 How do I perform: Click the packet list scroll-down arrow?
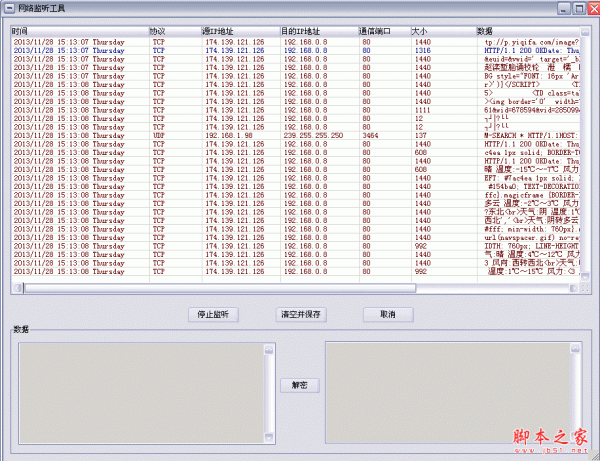(585, 276)
